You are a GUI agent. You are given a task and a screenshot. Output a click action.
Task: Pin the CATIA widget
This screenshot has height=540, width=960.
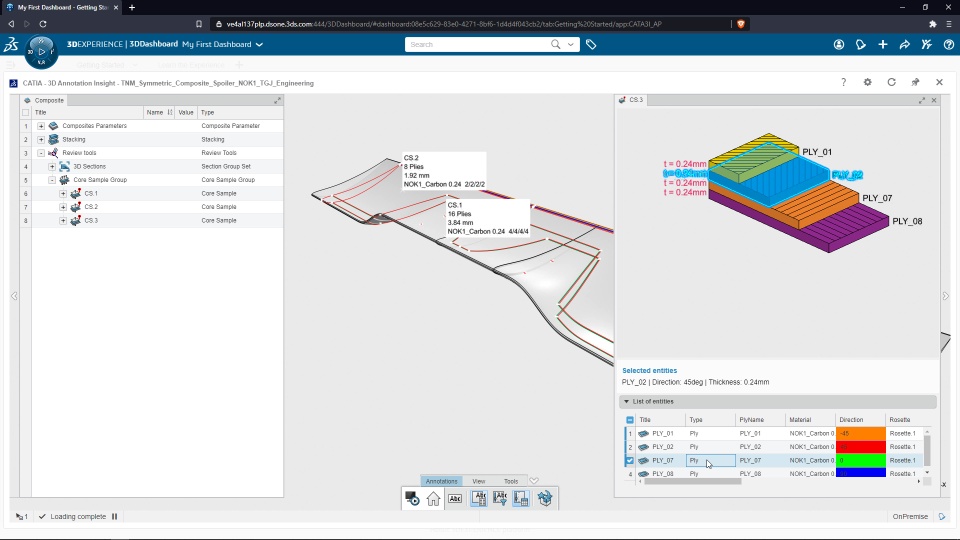pyautogui.click(x=915, y=82)
